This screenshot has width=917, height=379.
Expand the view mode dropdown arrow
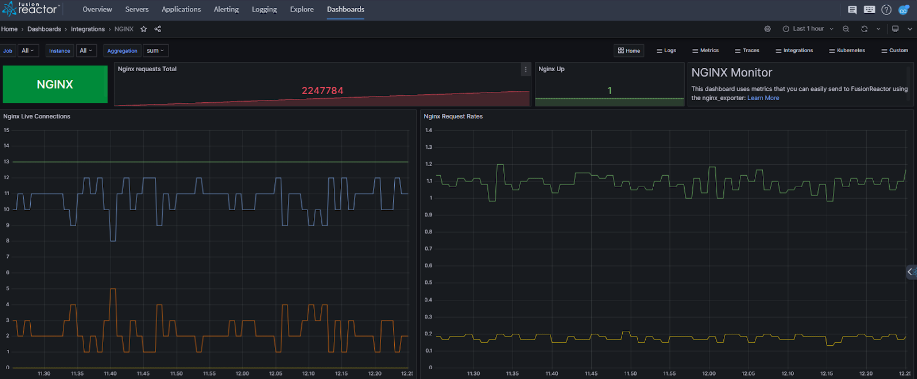click(909, 29)
